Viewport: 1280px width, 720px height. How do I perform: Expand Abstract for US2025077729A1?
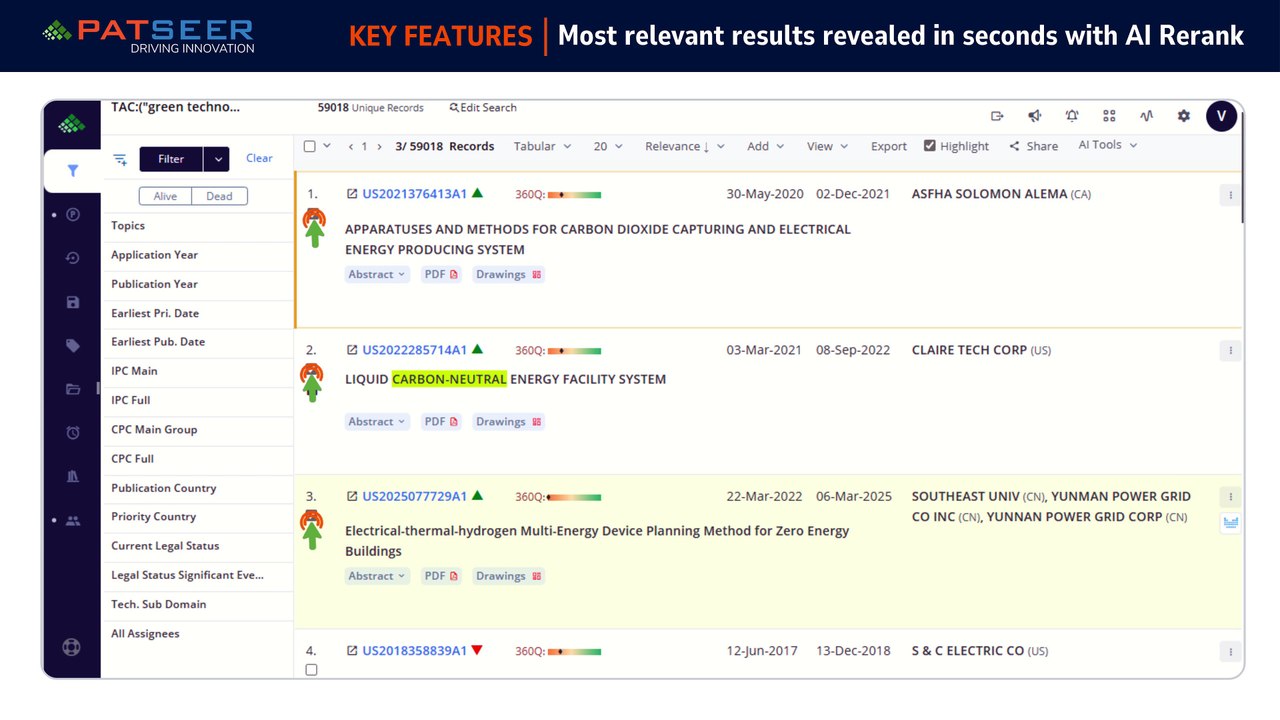377,576
